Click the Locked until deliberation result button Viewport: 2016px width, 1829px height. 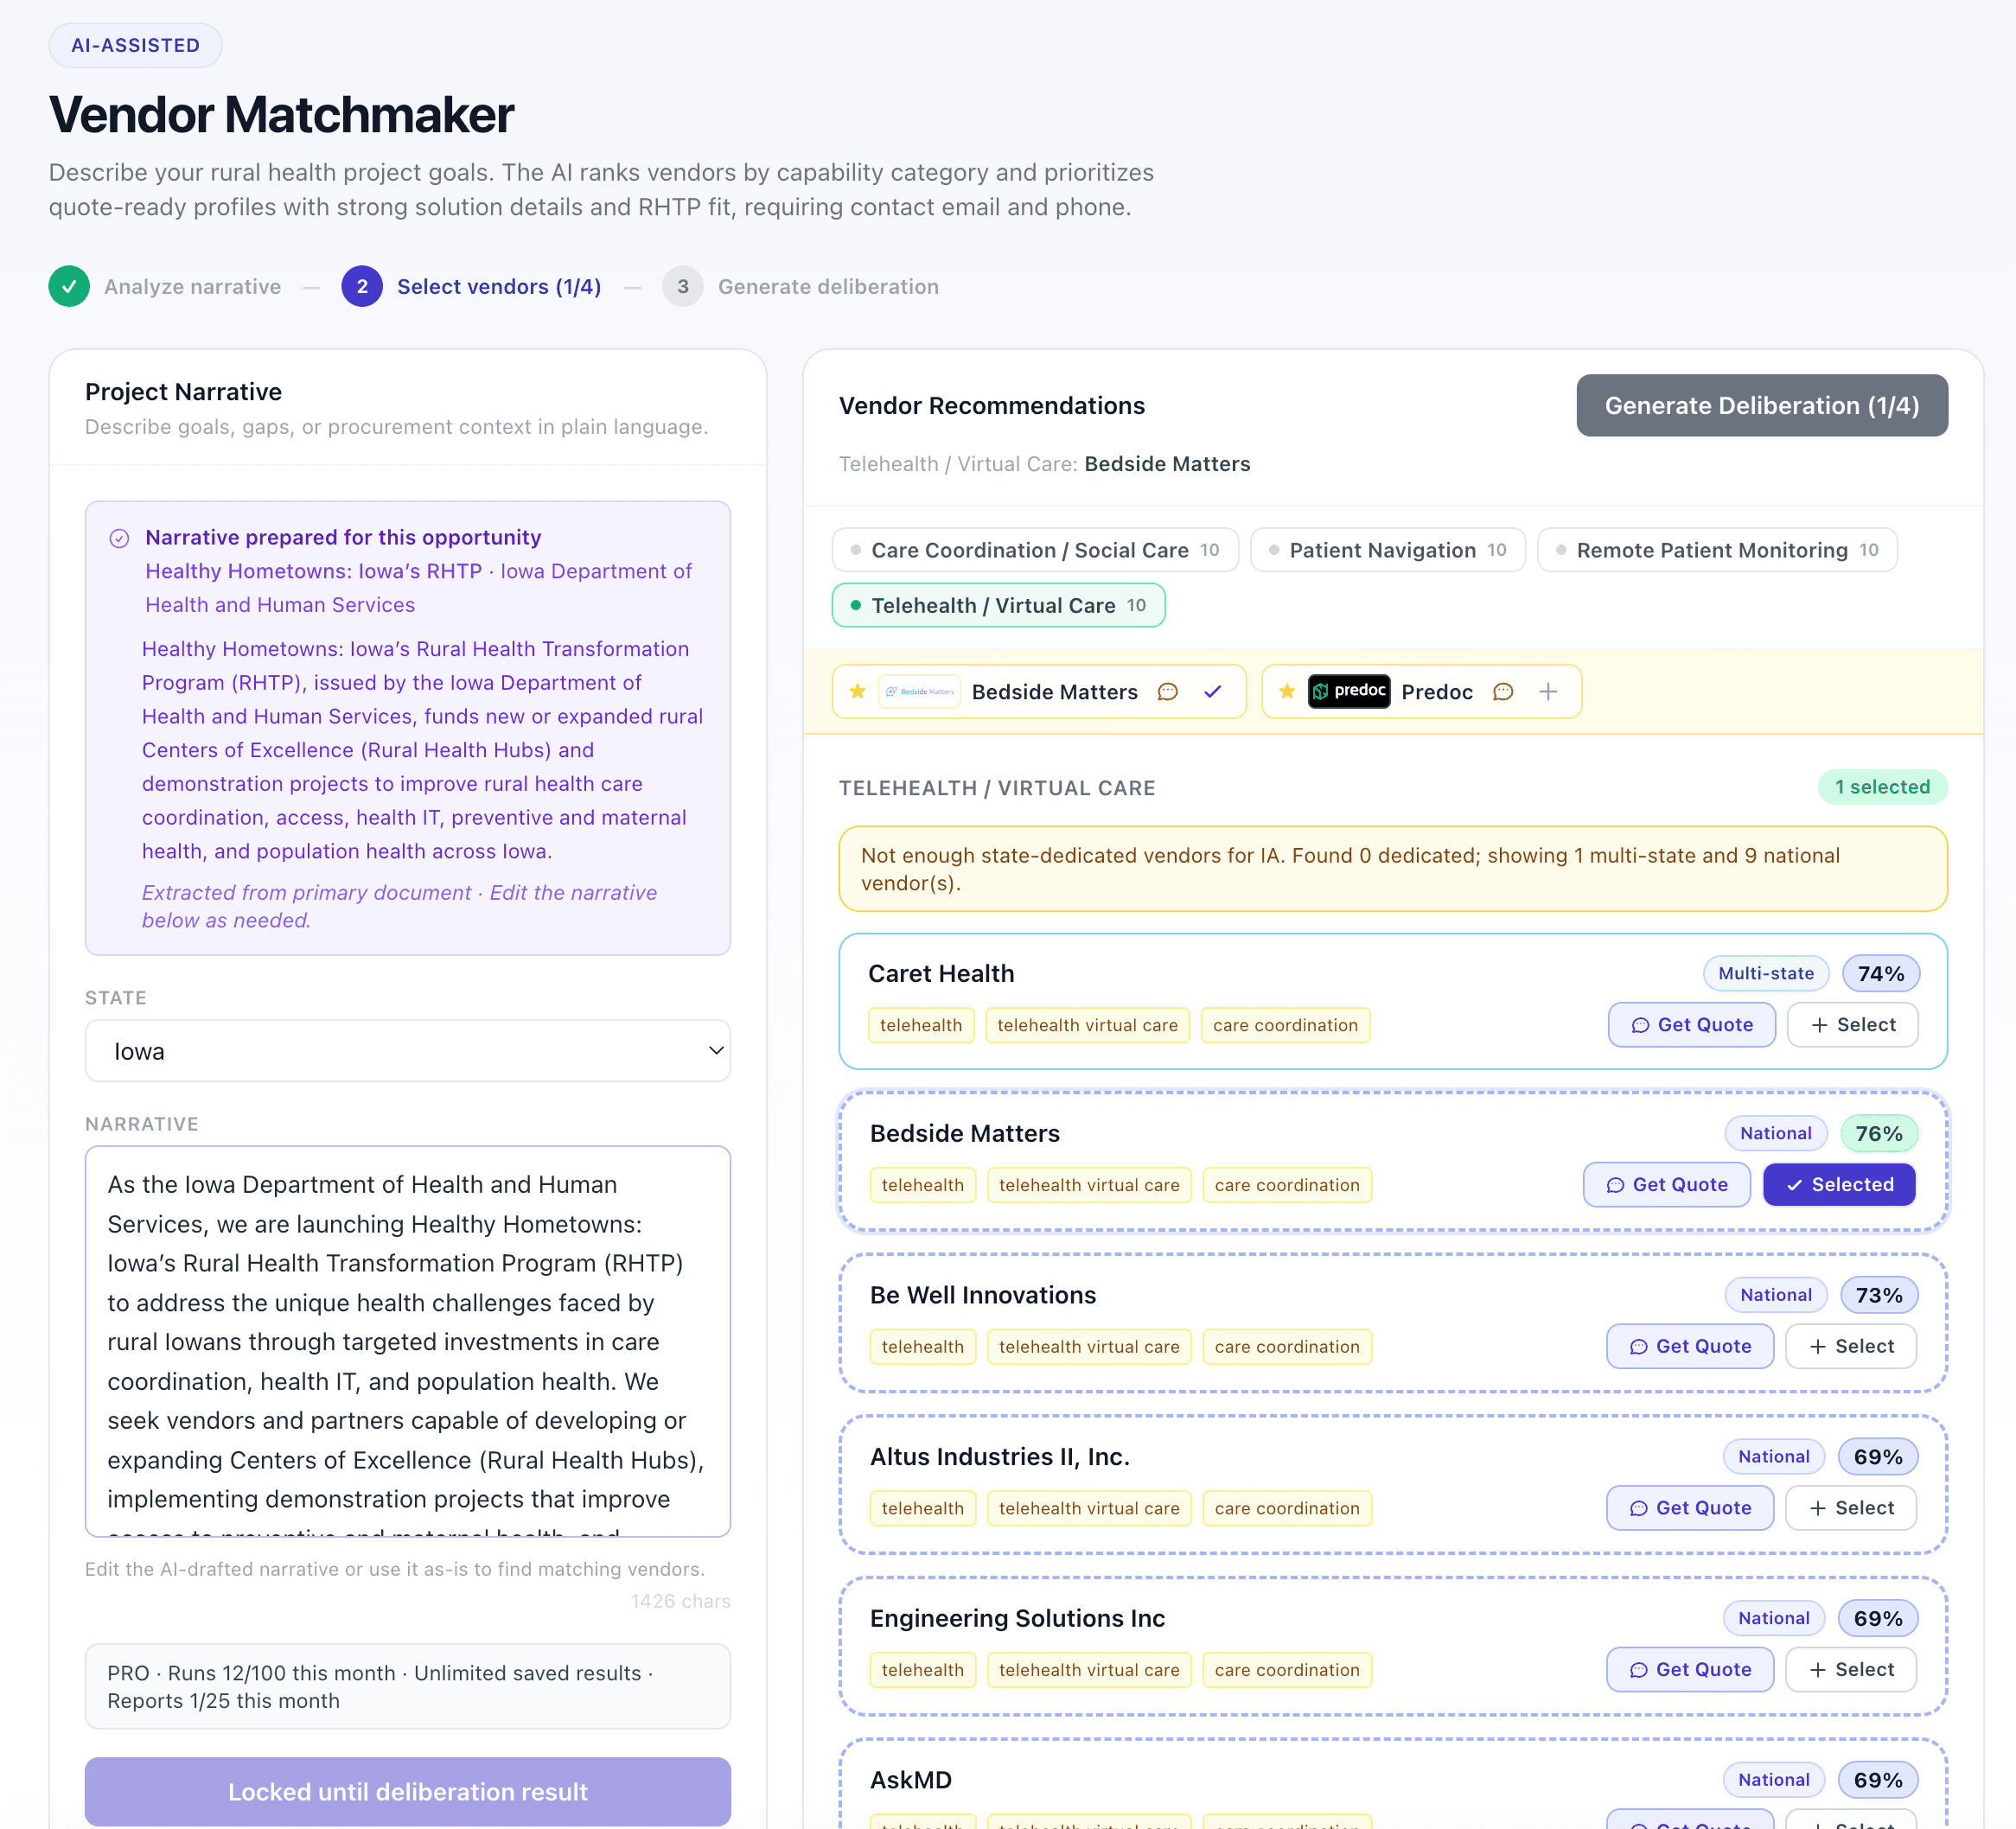(x=408, y=1791)
